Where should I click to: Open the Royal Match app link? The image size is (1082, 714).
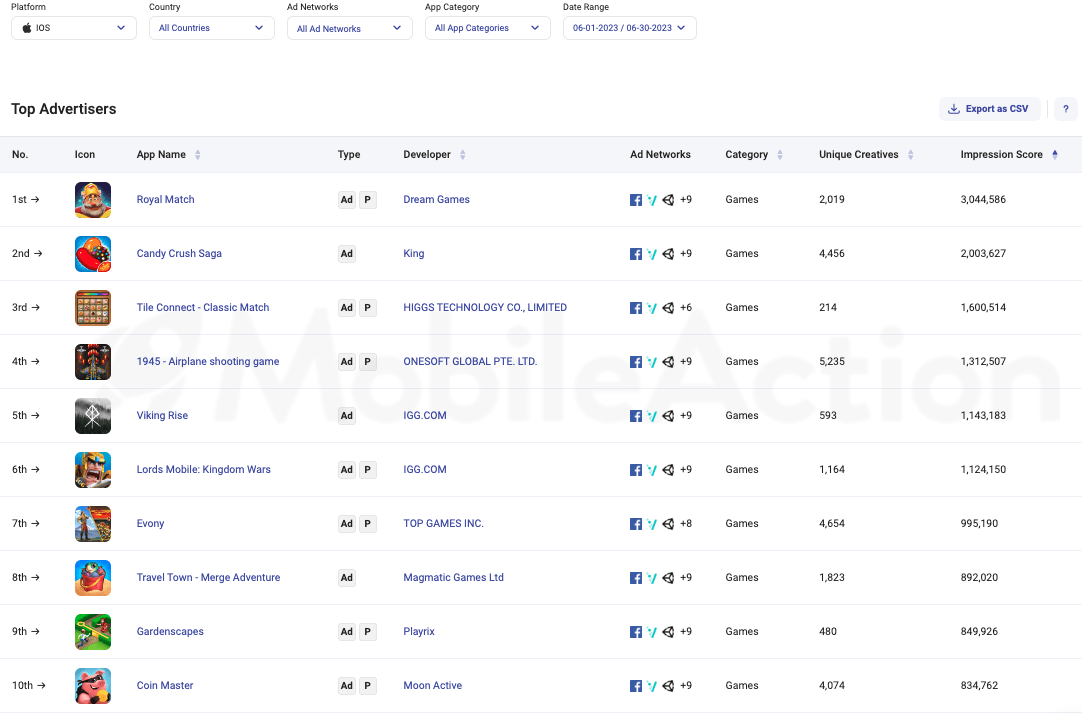point(166,199)
